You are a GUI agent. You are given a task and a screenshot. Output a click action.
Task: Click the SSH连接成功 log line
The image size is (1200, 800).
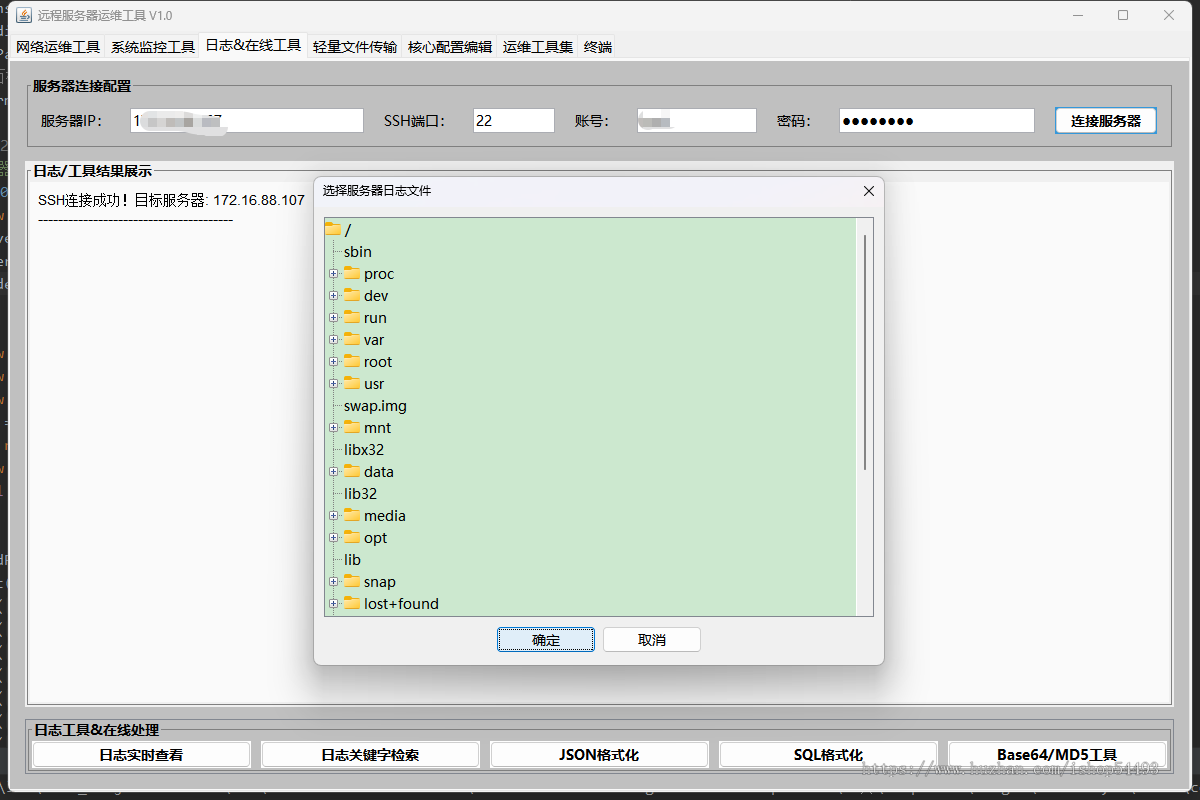tap(171, 200)
